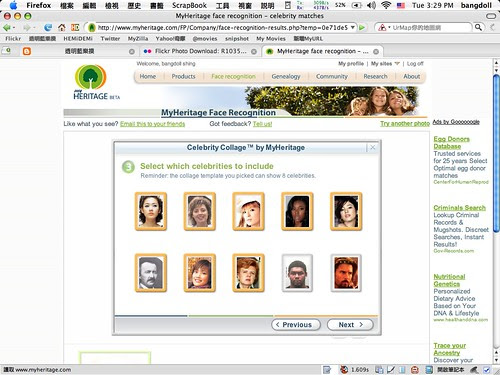Click the checkmark icon in status bar
Viewport: 500px width, 375px height.
pyautogui.click(x=487, y=370)
